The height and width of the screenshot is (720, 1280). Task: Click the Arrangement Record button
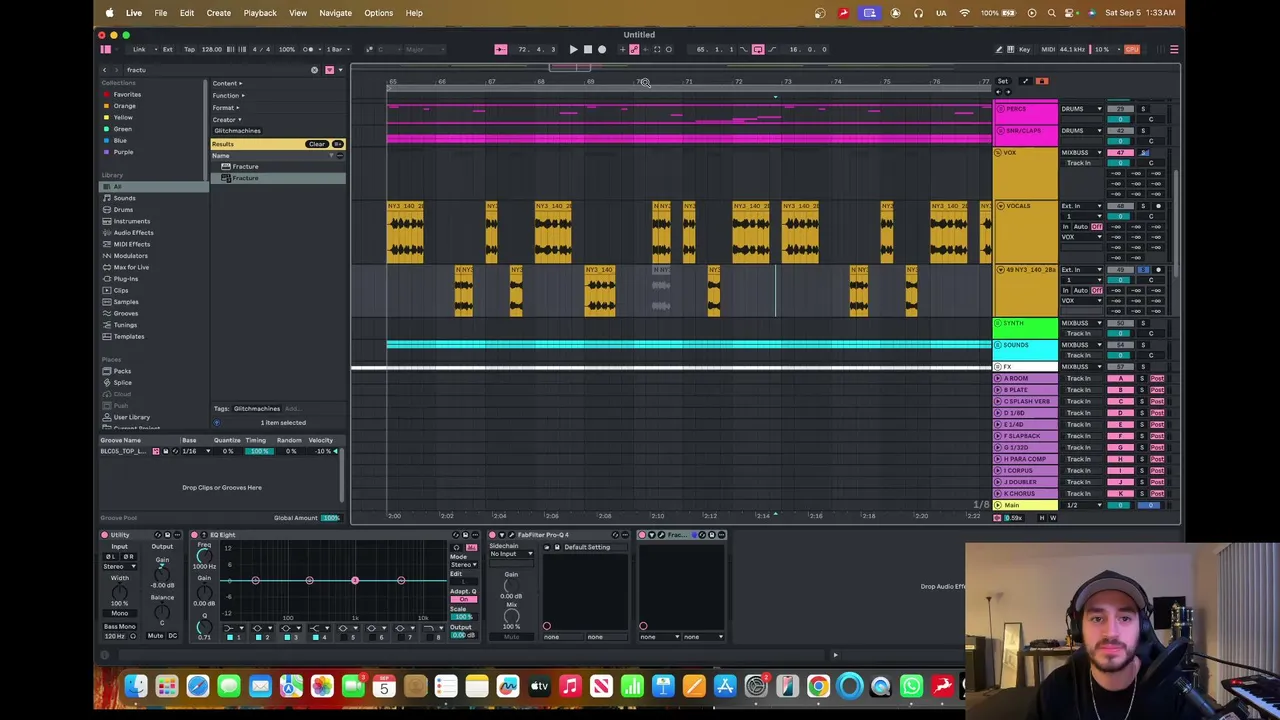601,49
